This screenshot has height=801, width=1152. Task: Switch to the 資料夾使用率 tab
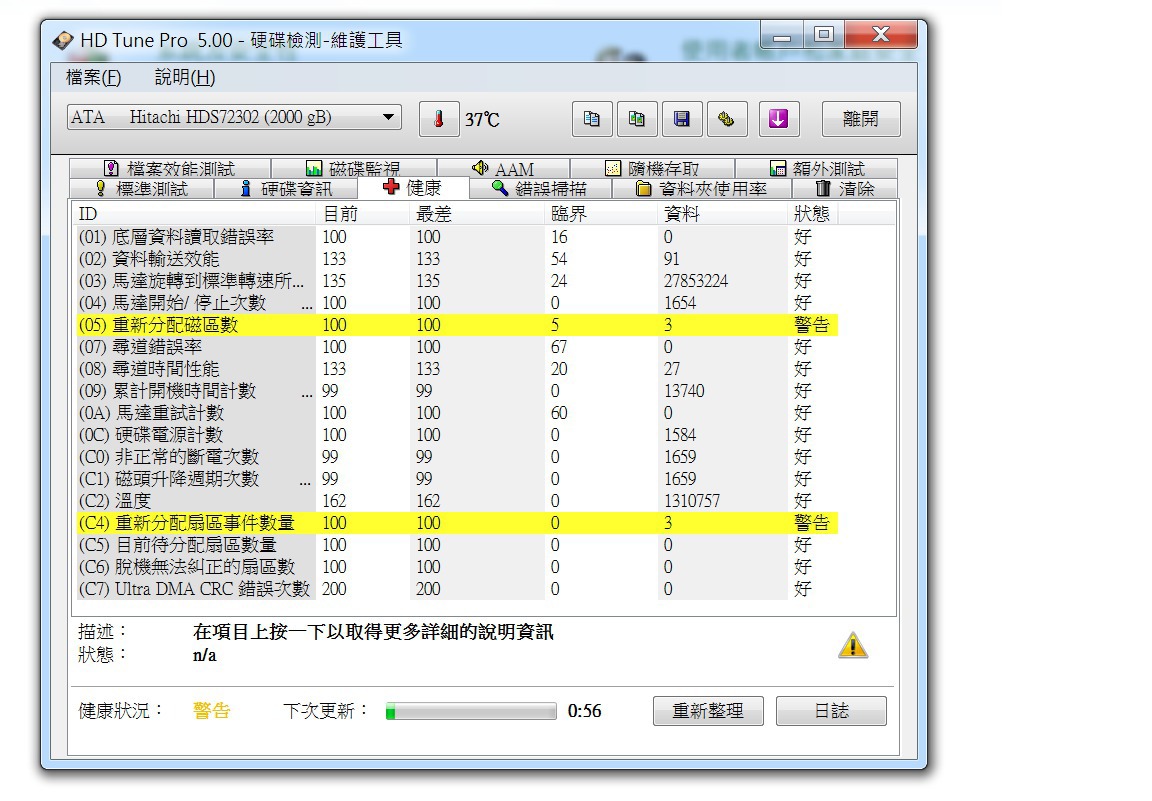[x=702, y=189]
